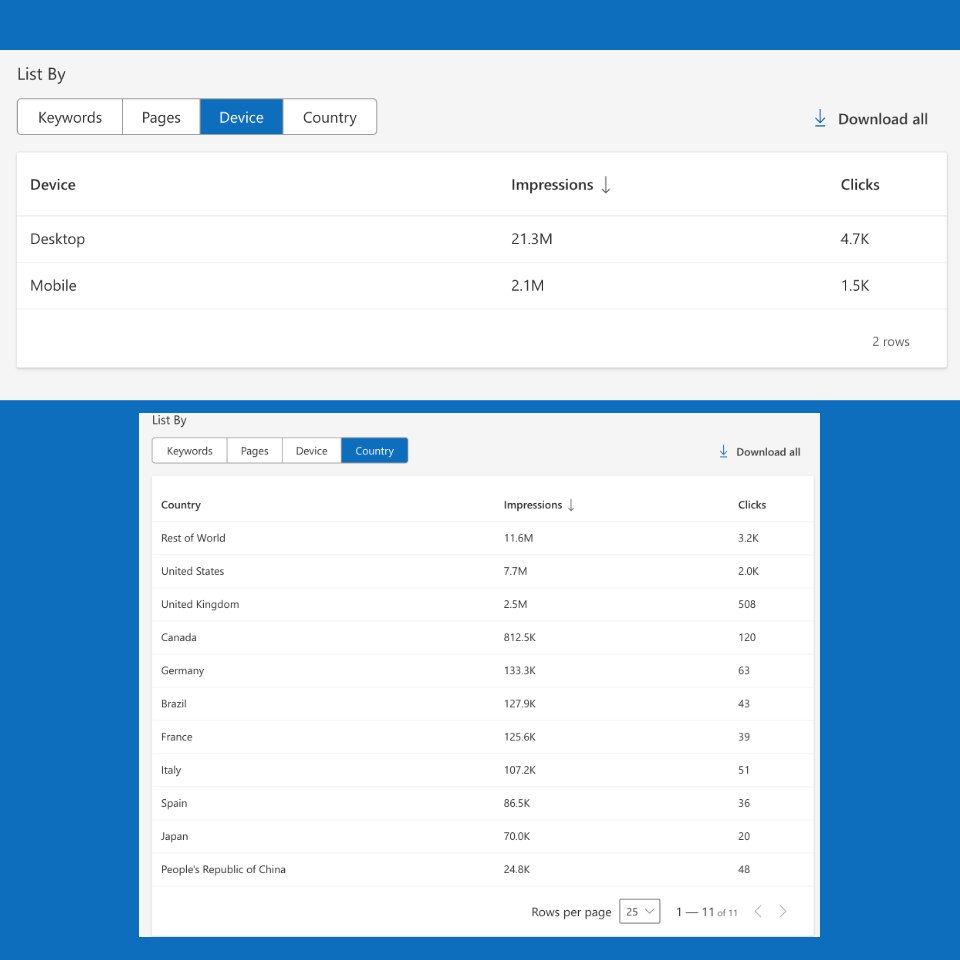Open Rows per page dropdown showing 25

(639, 911)
